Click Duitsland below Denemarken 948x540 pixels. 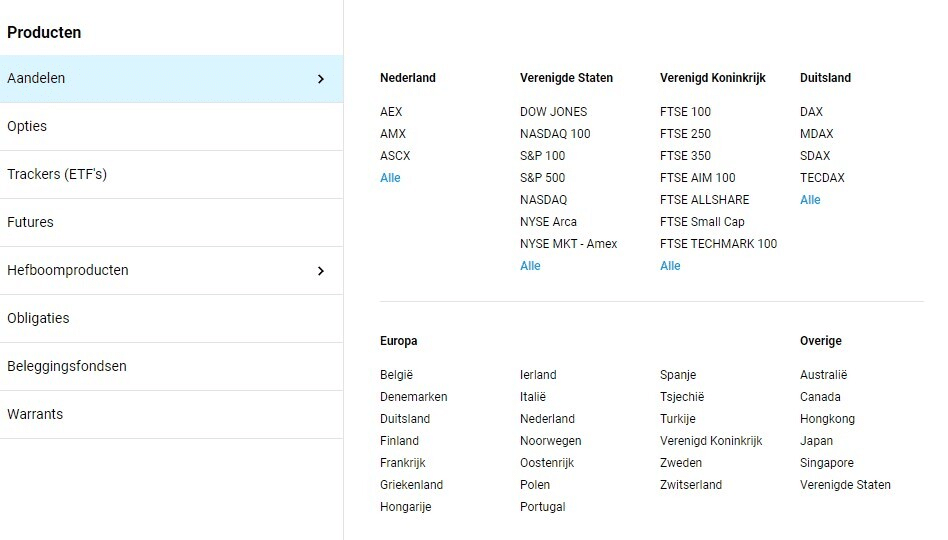point(404,418)
